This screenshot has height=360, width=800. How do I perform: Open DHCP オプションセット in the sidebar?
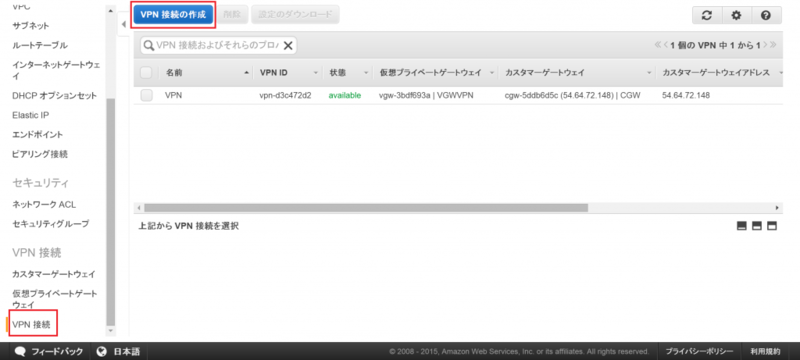[55, 95]
